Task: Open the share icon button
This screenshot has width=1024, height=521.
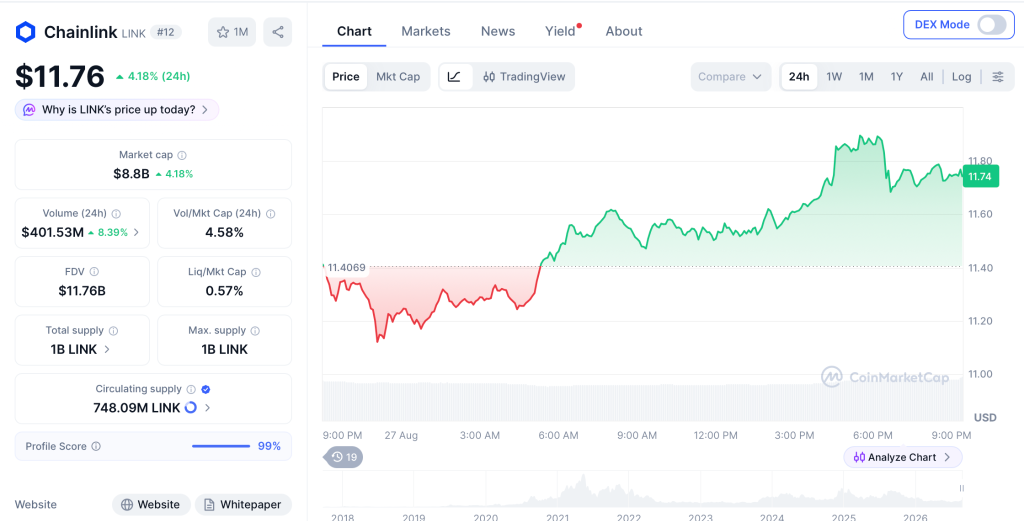Action: pos(278,32)
